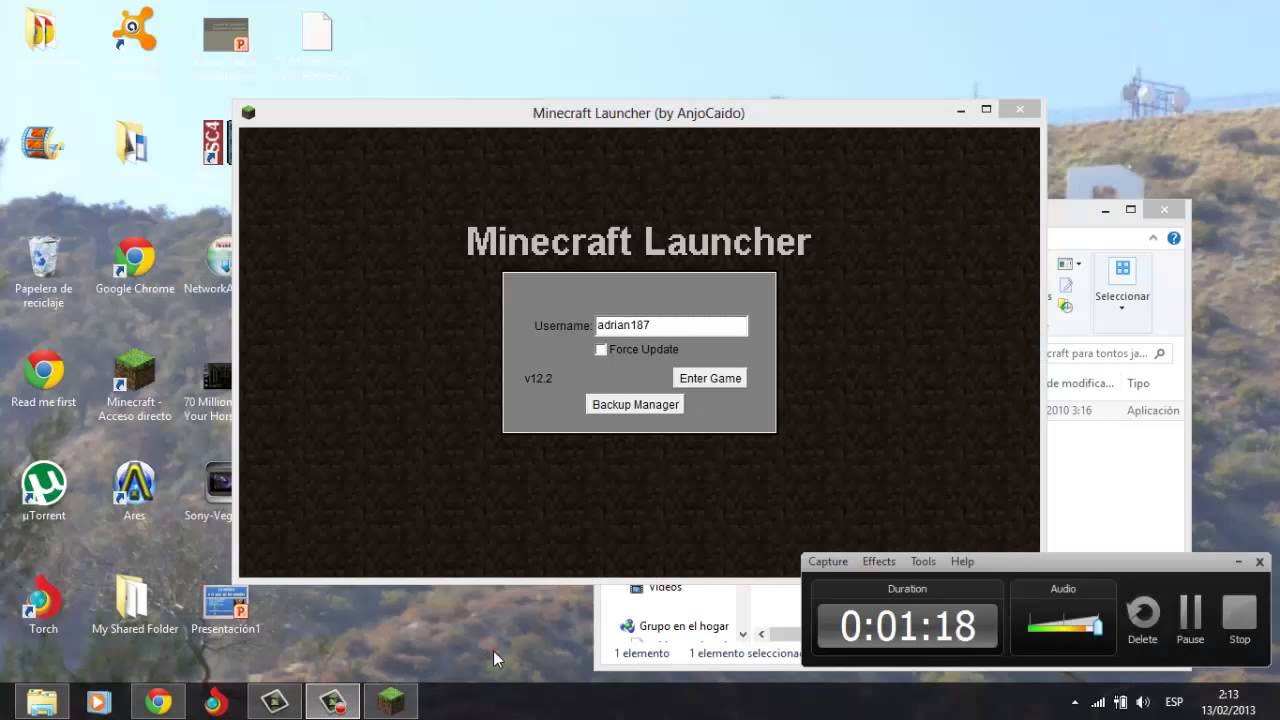Open Google Chrome from the taskbar

tap(157, 702)
